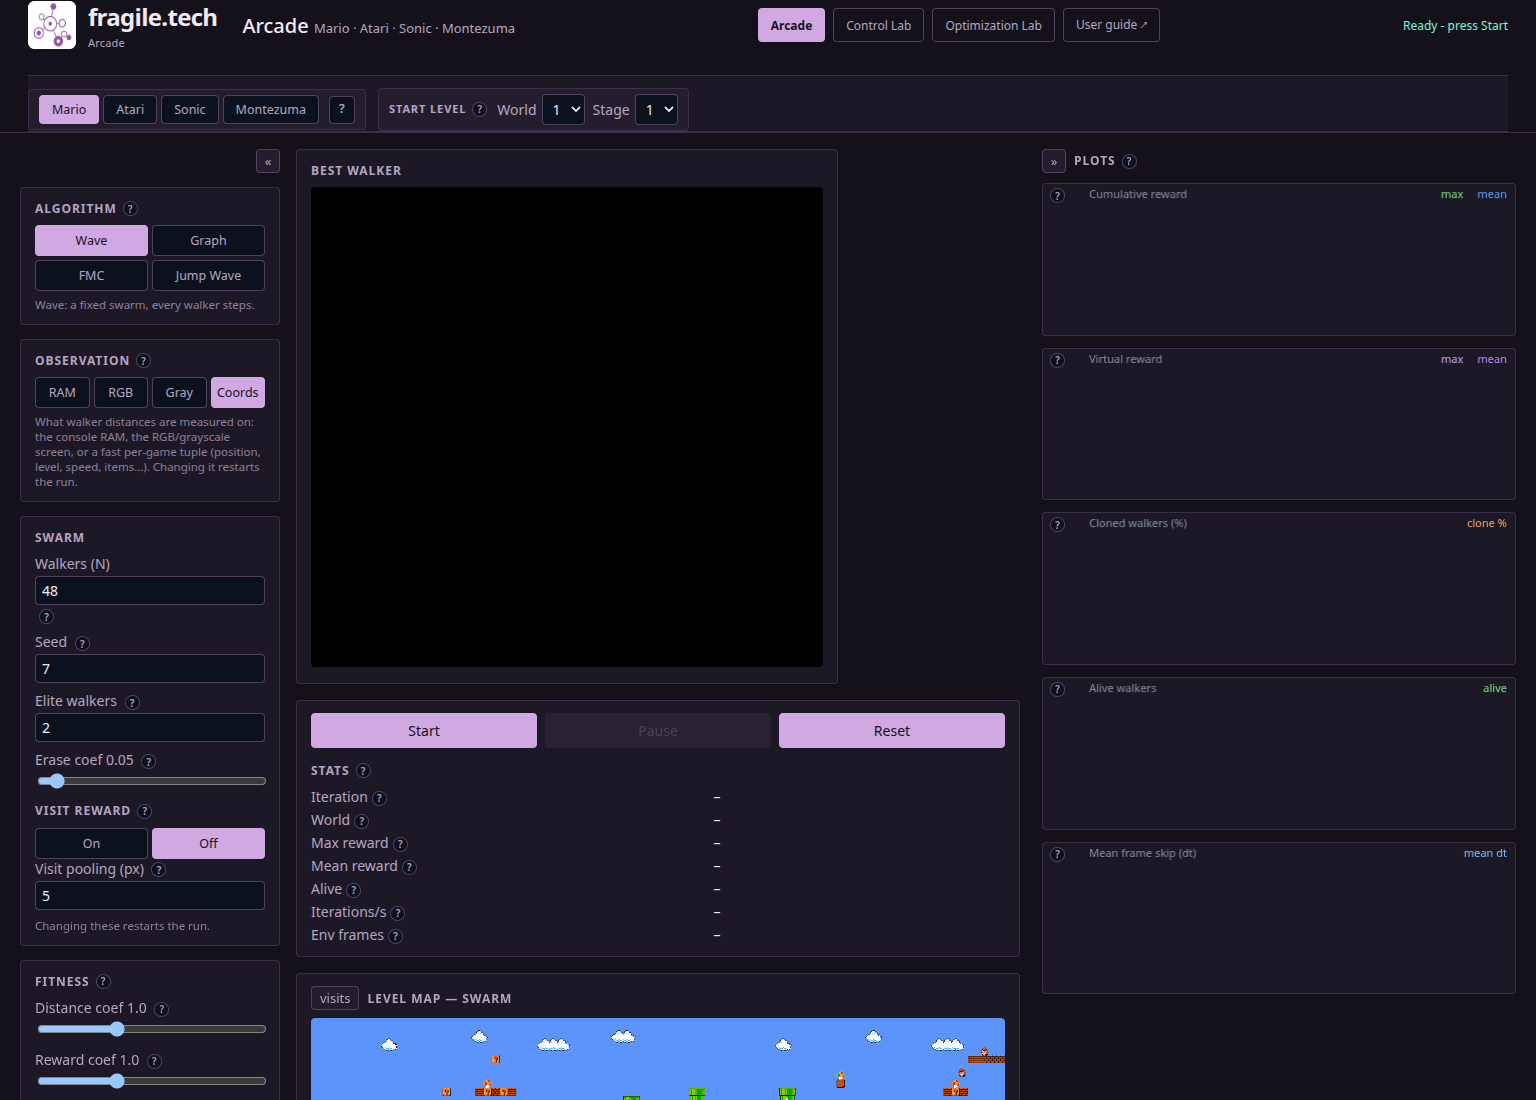Collapse the Plots panel
The width and height of the screenshot is (1536, 1100).
pos(1054,162)
